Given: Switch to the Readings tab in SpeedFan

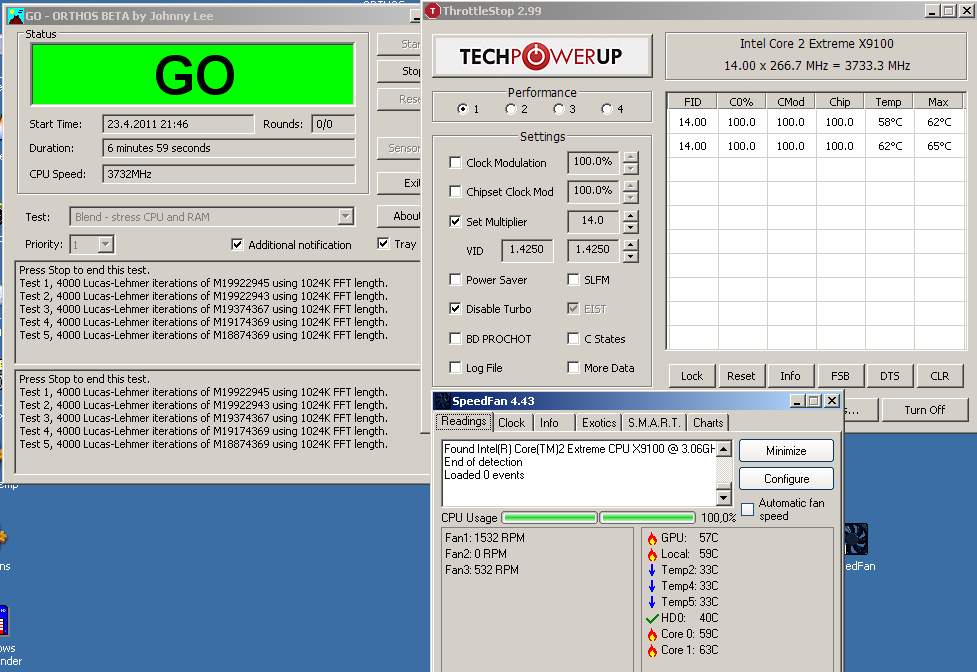Looking at the screenshot, I should pyautogui.click(x=464, y=422).
